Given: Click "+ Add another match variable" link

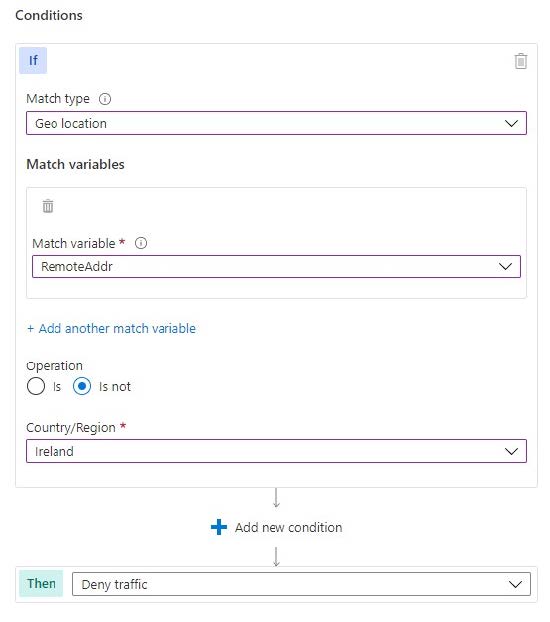Looking at the screenshot, I should coord(111,328).
